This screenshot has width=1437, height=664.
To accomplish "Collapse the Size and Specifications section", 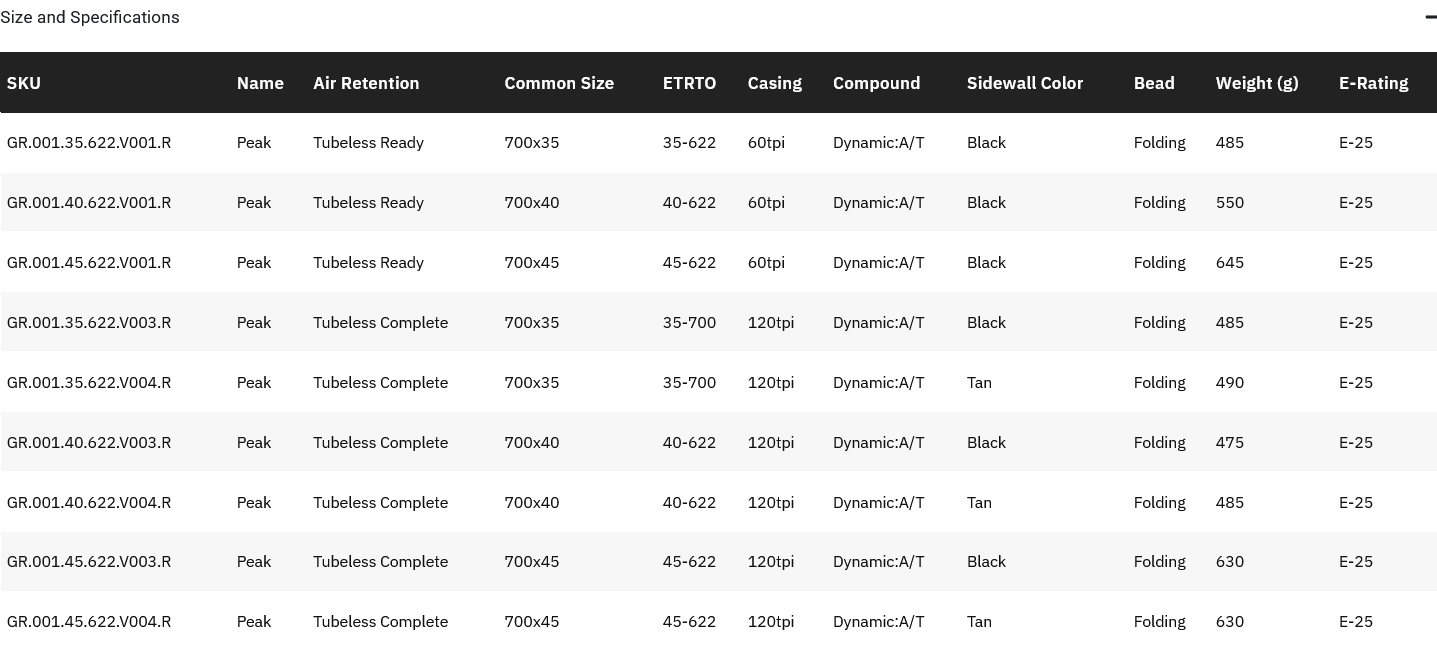I will tap(1430, 17).
